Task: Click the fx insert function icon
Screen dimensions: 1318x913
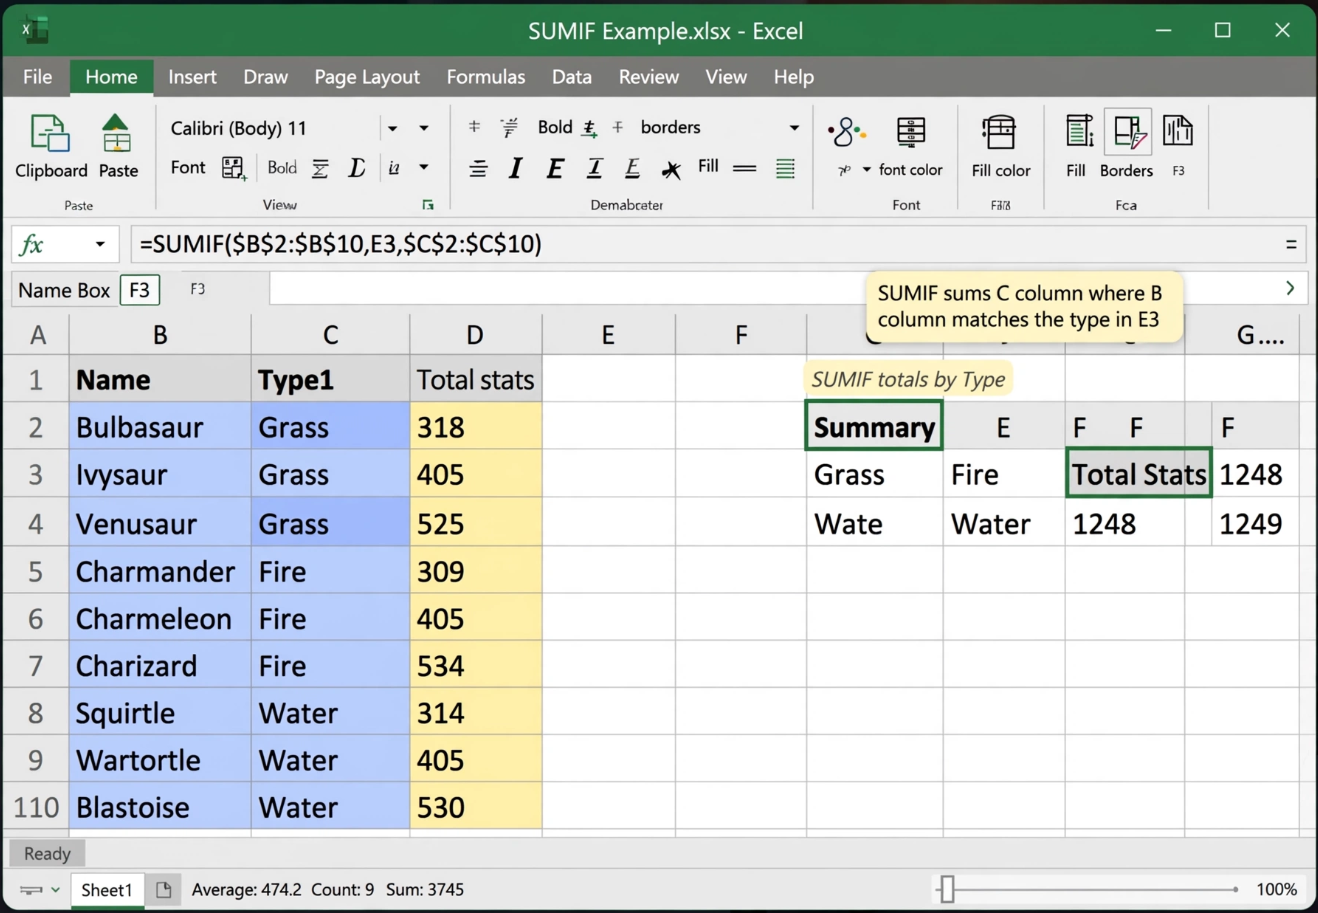Action: [x=32, y=244]
